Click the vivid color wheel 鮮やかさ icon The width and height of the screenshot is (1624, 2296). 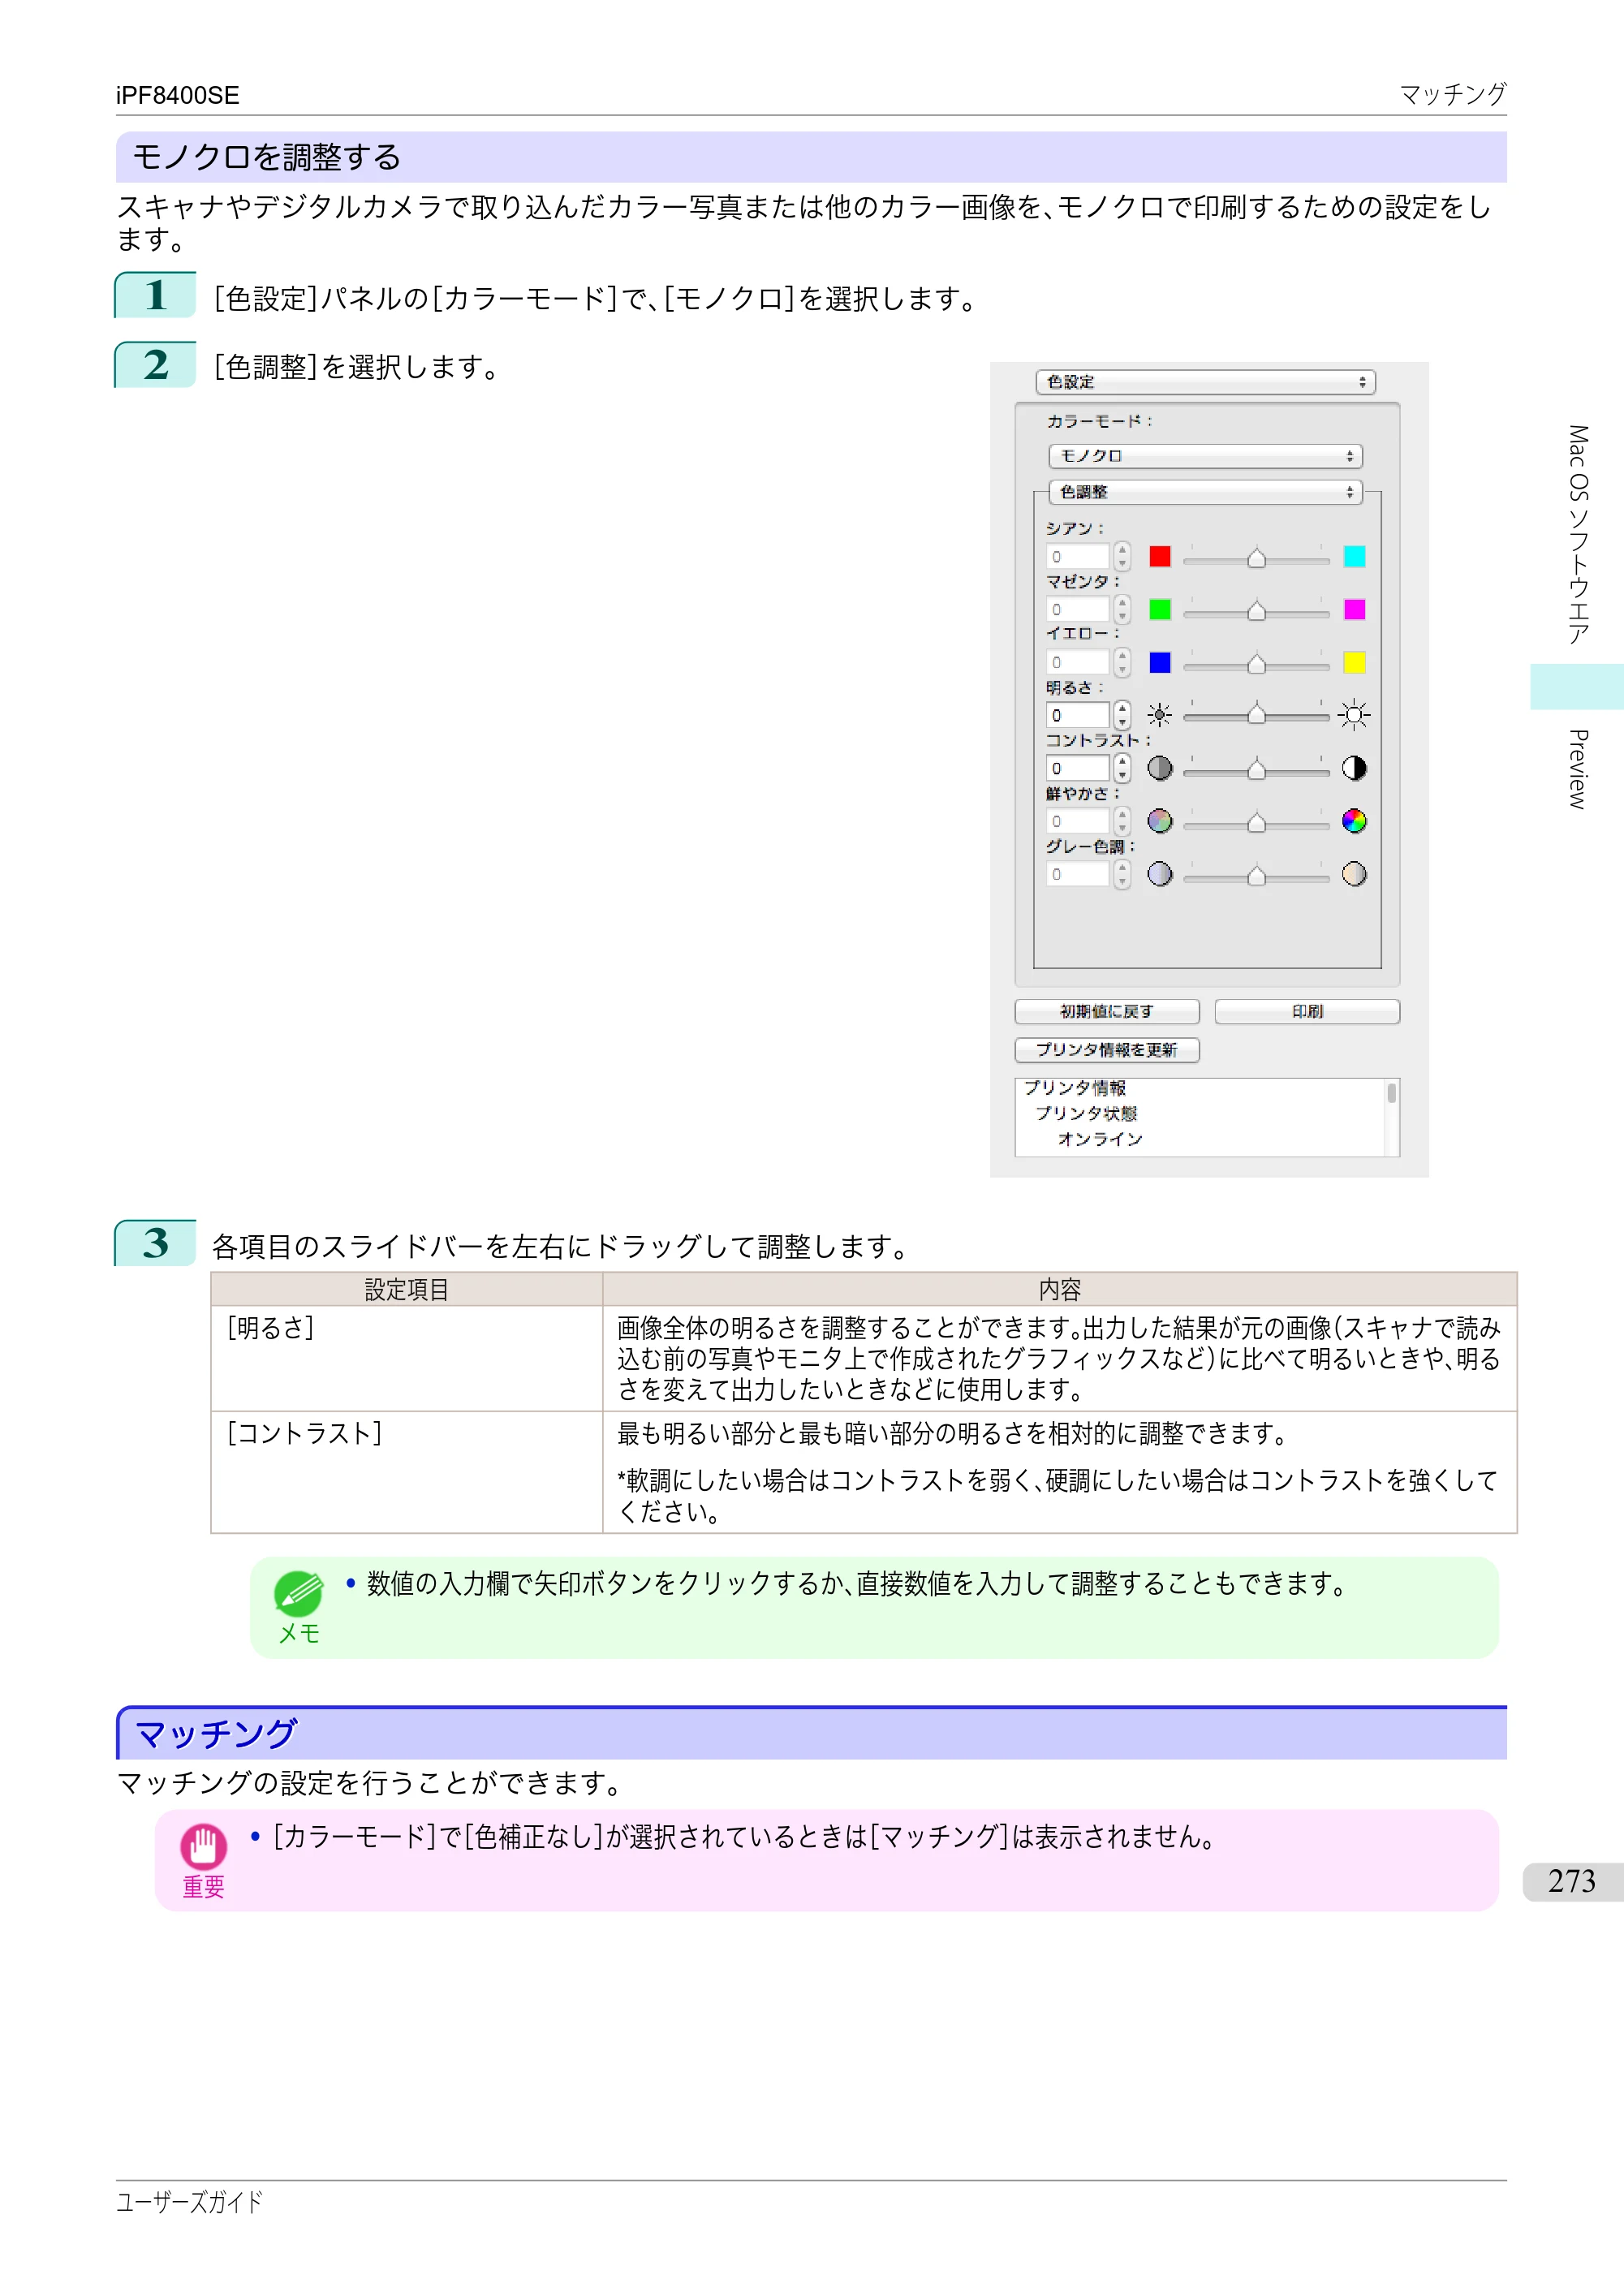1354,821
